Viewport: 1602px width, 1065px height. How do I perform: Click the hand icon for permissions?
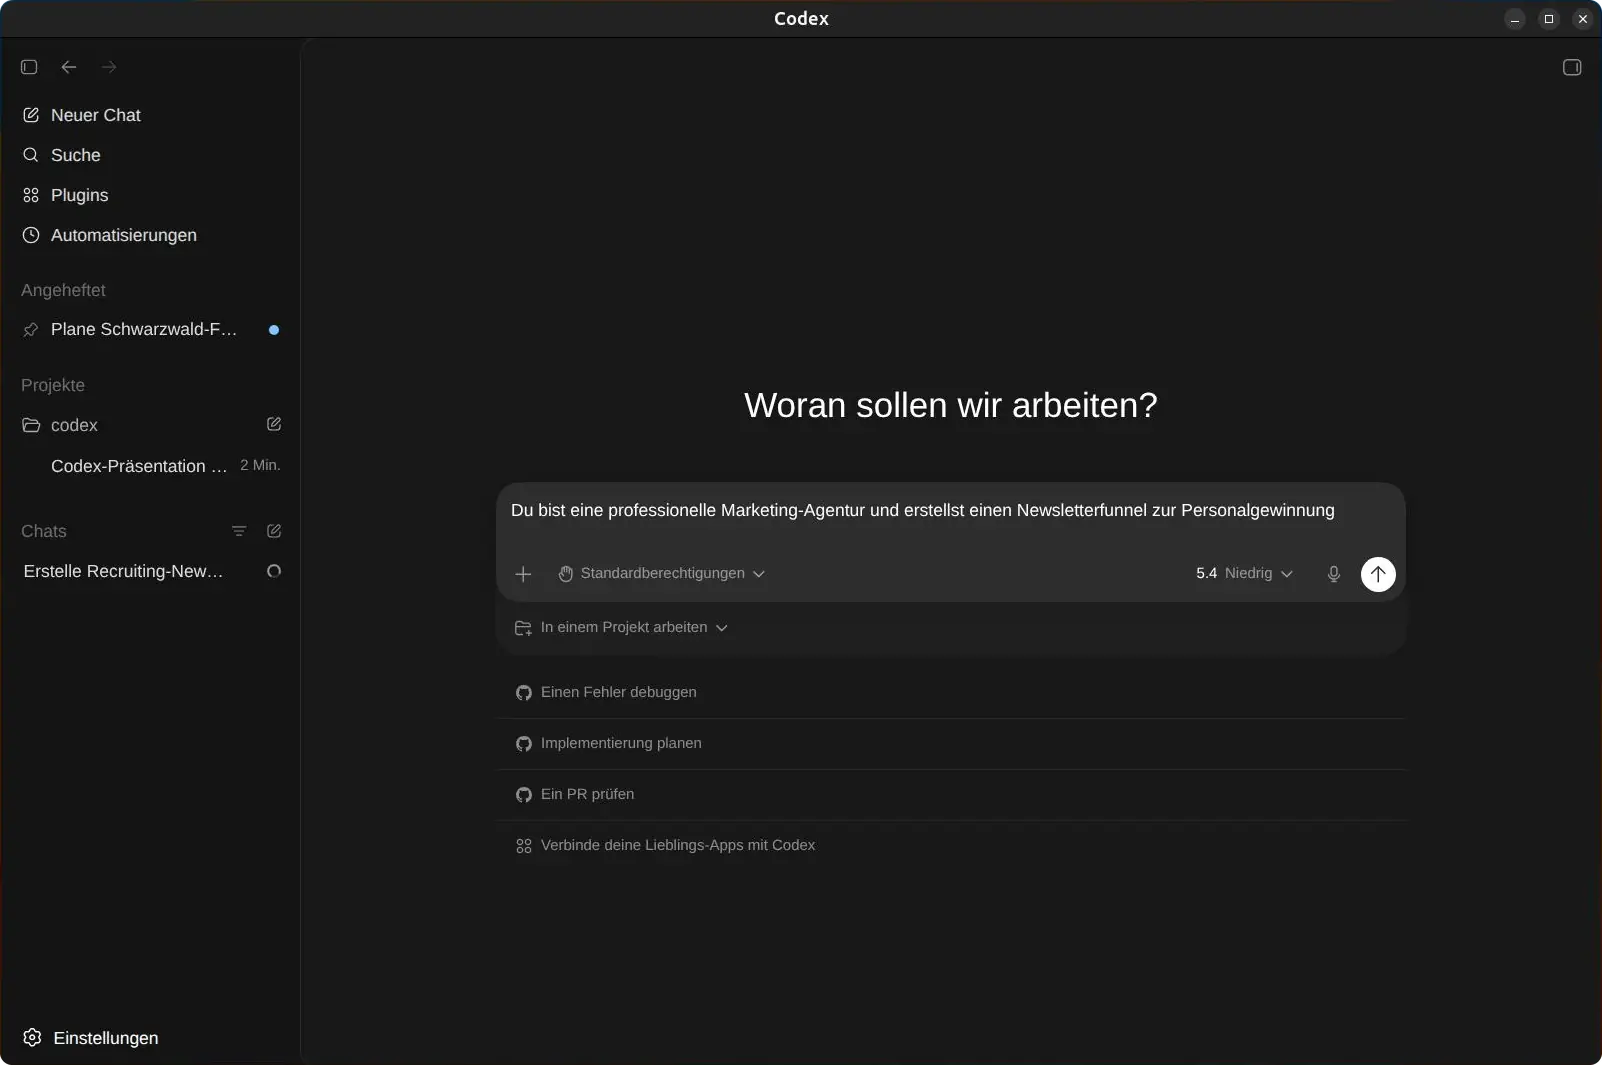566,573
